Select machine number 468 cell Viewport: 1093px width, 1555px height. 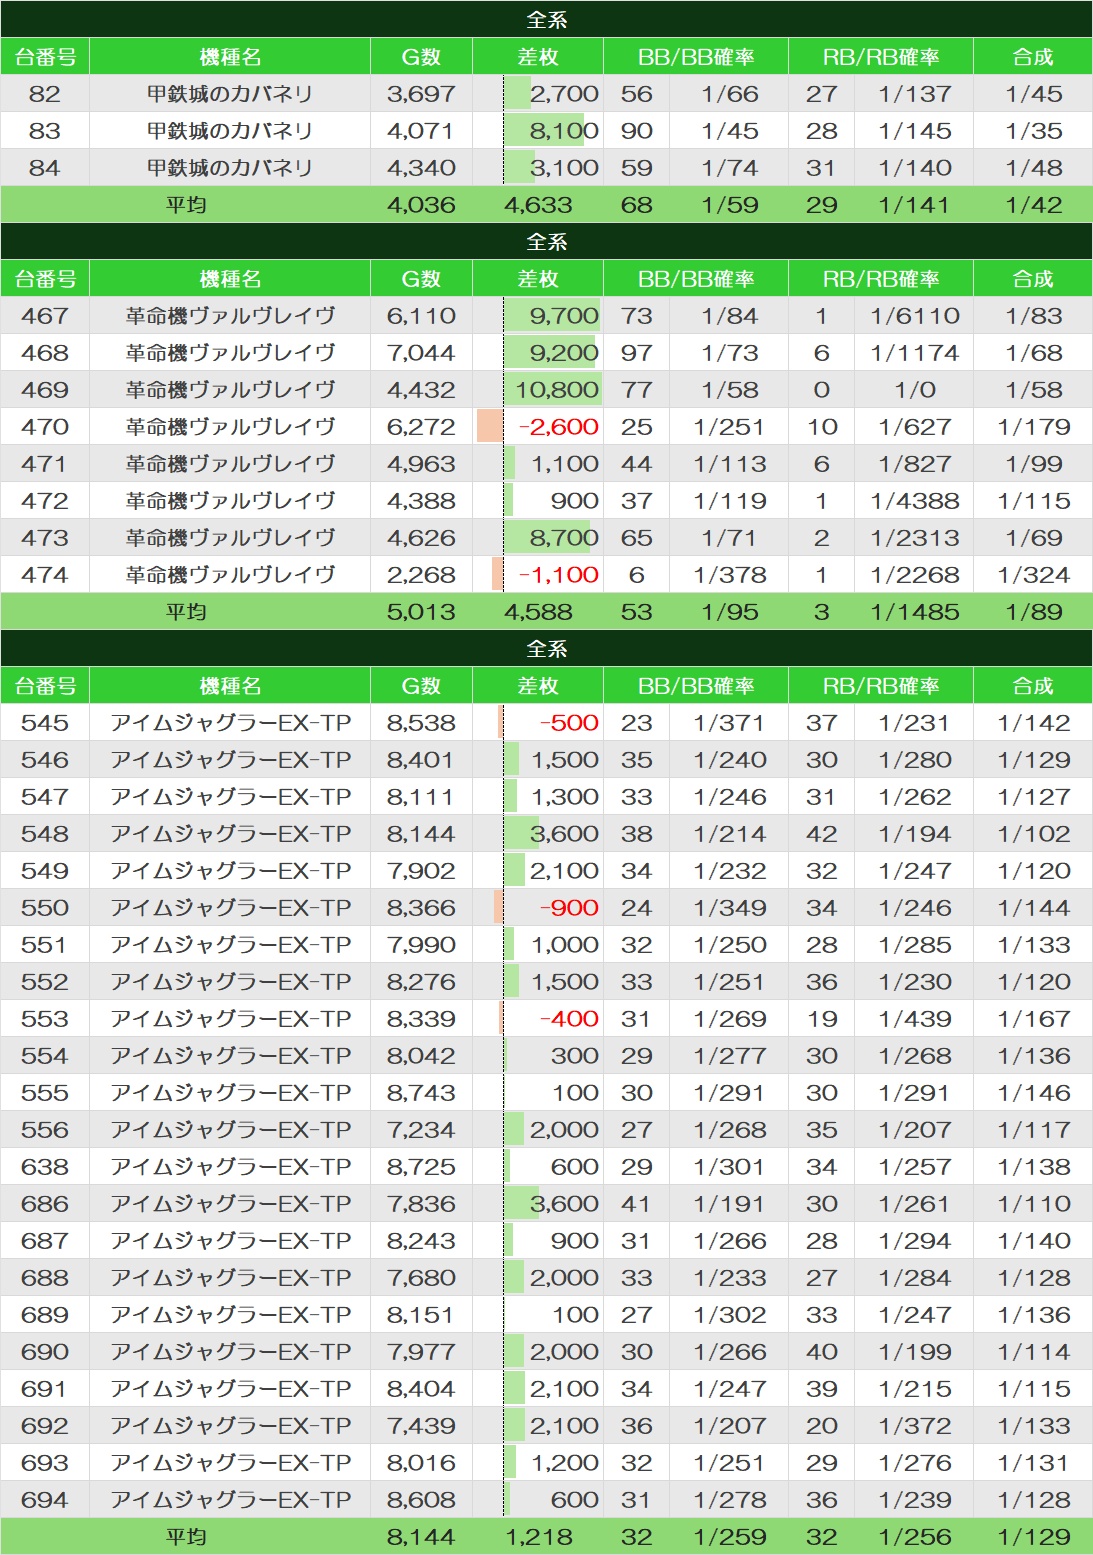45,353
